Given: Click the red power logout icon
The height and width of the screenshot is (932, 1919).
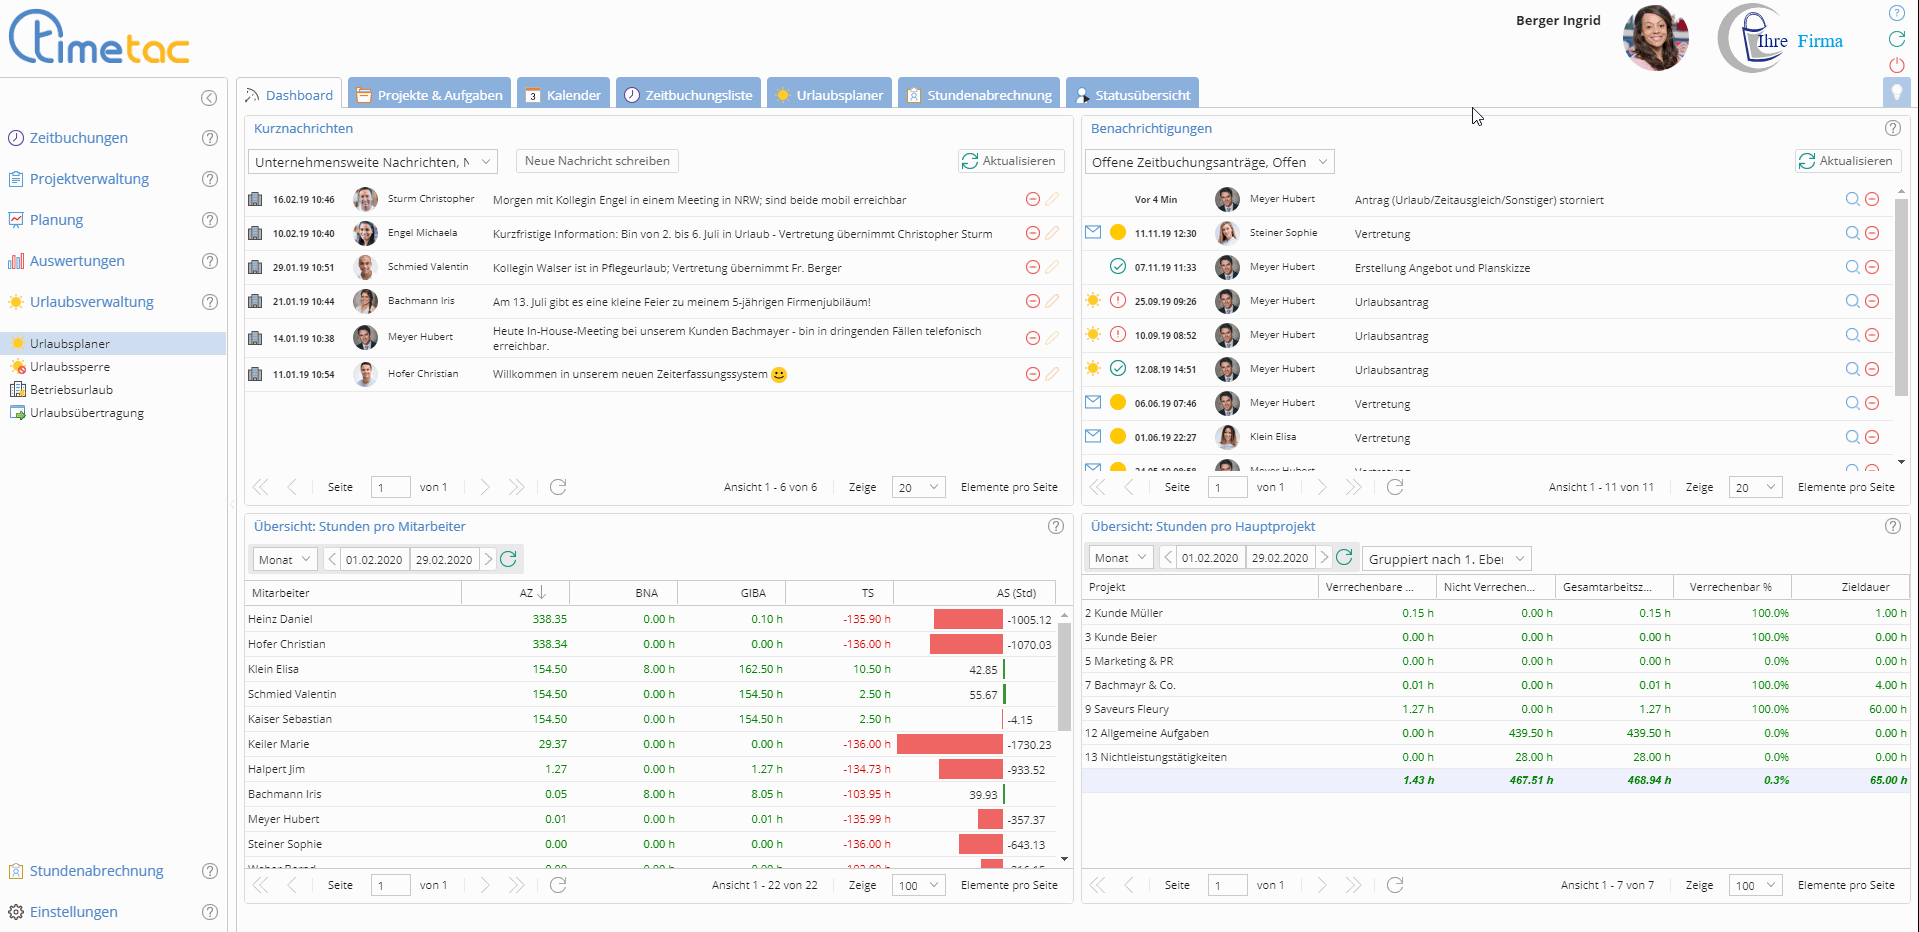Looking at the screenshot, I should (x=1896, y=65).
